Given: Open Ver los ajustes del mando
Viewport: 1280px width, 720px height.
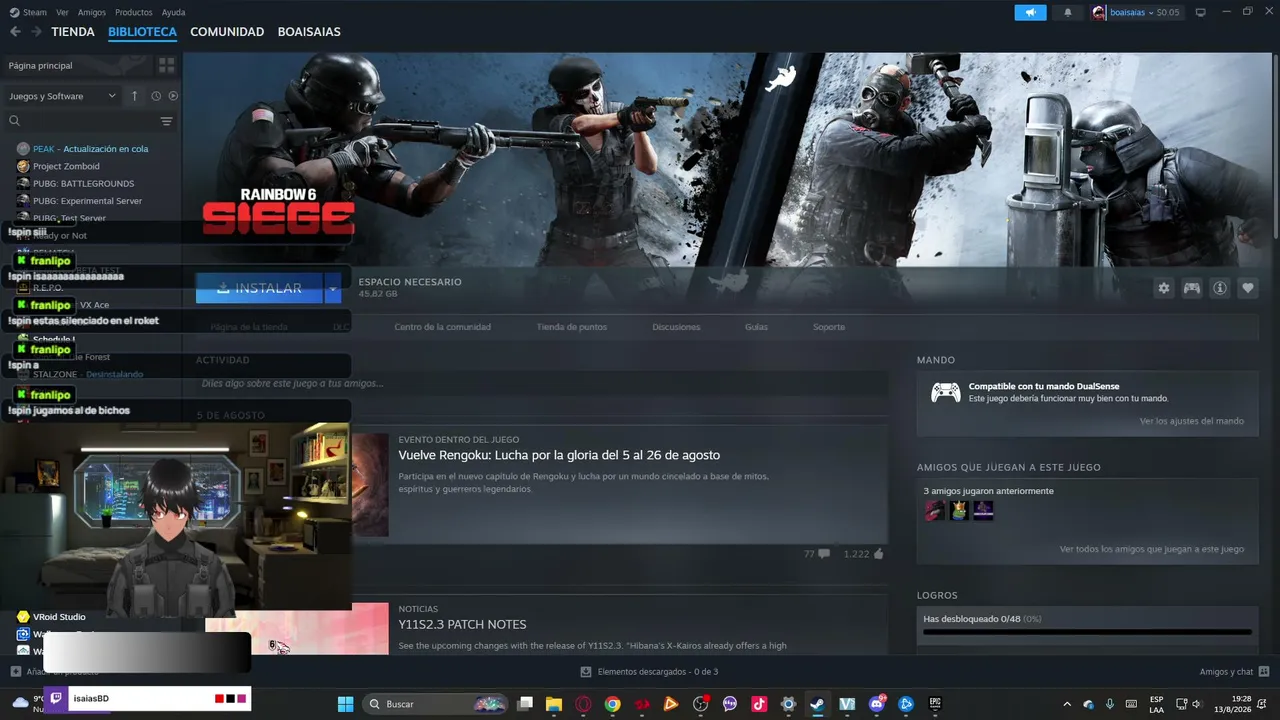Looking at the screenshot, I should [x=1192, y=421].
